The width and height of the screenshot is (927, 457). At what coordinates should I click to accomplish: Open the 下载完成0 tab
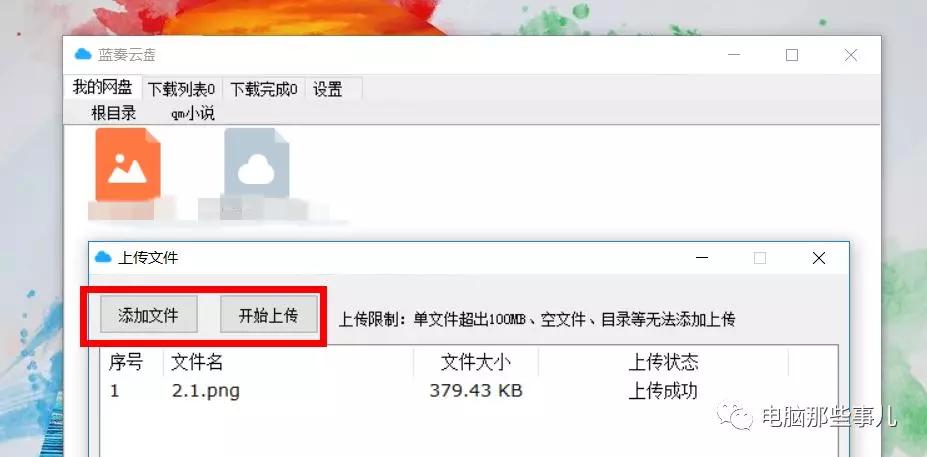[x=263, y=89]
